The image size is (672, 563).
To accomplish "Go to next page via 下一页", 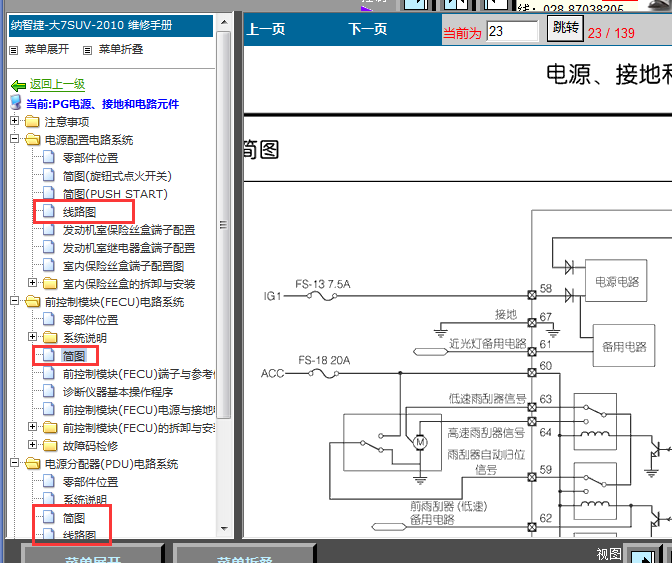I will point(368,30).
